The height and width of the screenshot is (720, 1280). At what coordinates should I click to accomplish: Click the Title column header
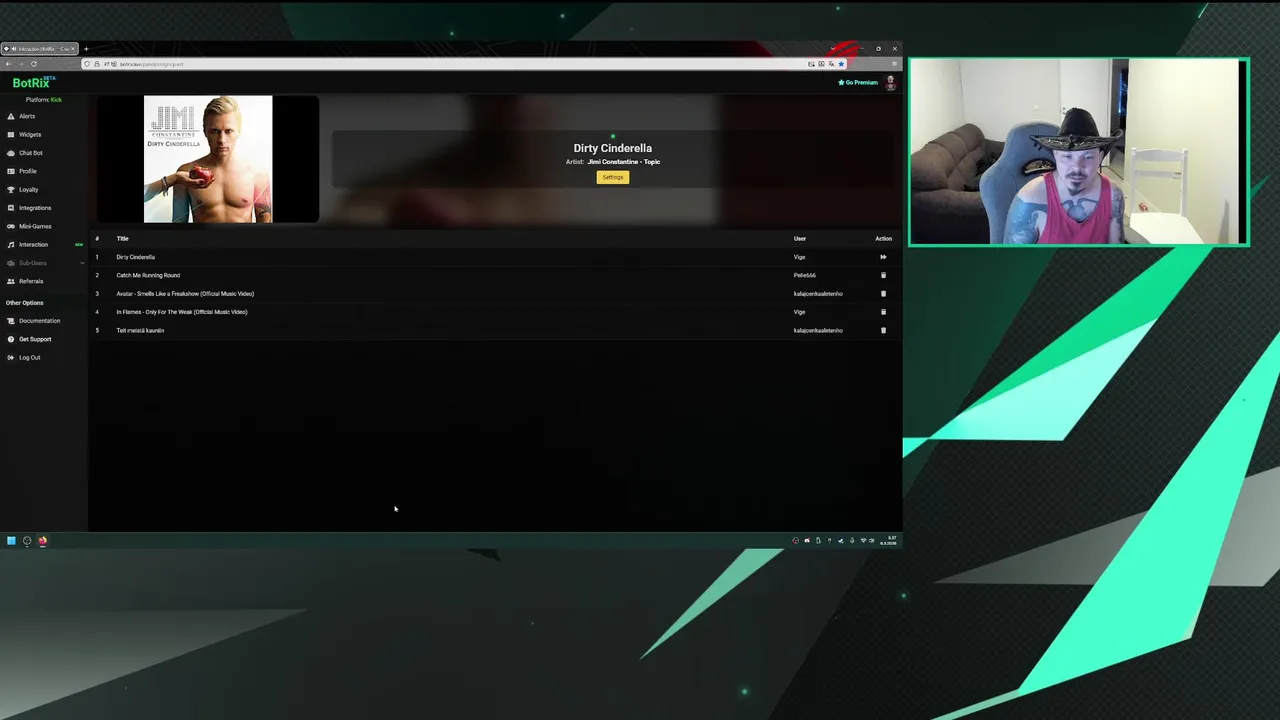click(122, 239)
